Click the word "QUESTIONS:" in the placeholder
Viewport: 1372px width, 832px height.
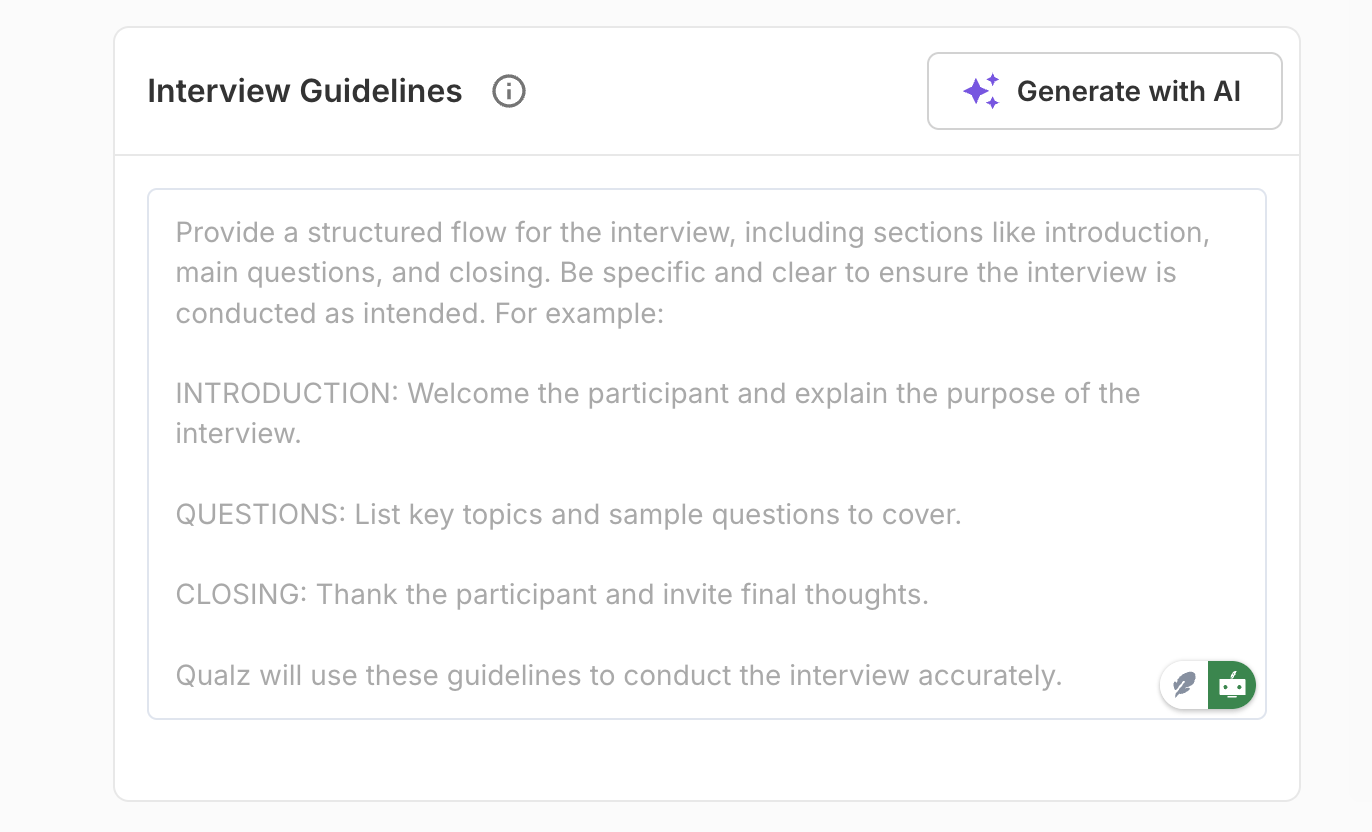(260, 515)
